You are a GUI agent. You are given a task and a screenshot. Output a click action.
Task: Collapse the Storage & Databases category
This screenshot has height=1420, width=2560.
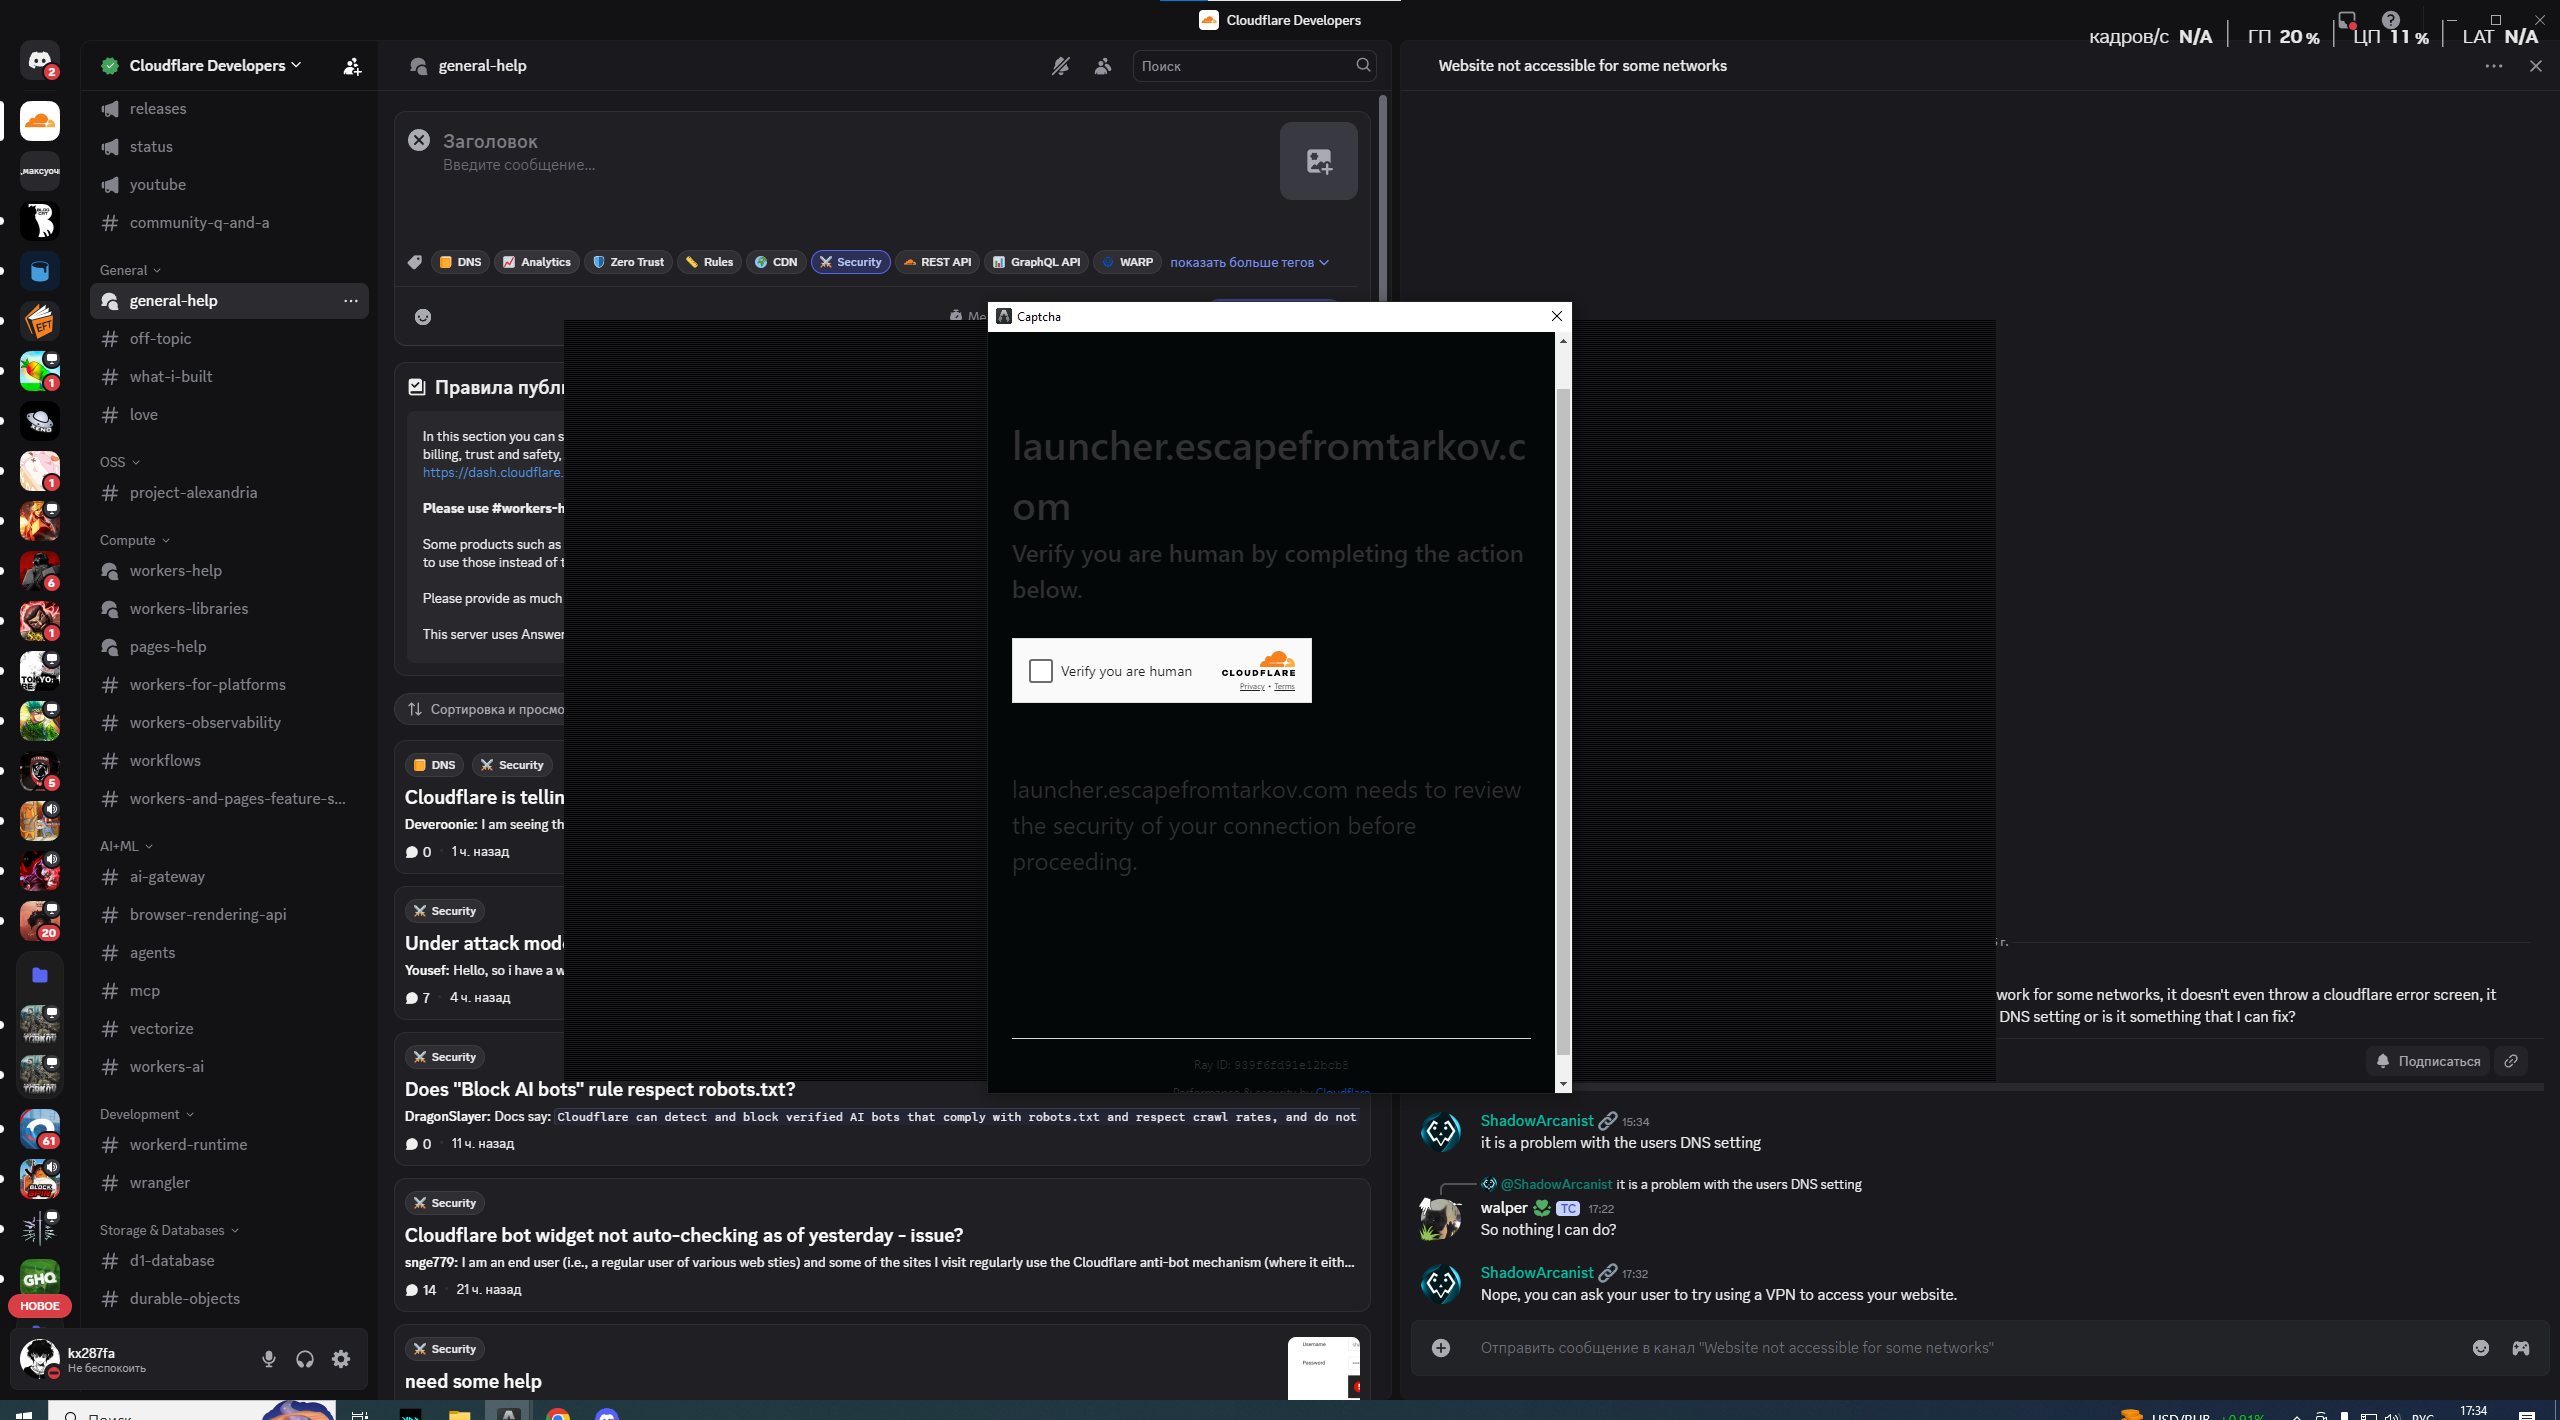pos(169,1230)
